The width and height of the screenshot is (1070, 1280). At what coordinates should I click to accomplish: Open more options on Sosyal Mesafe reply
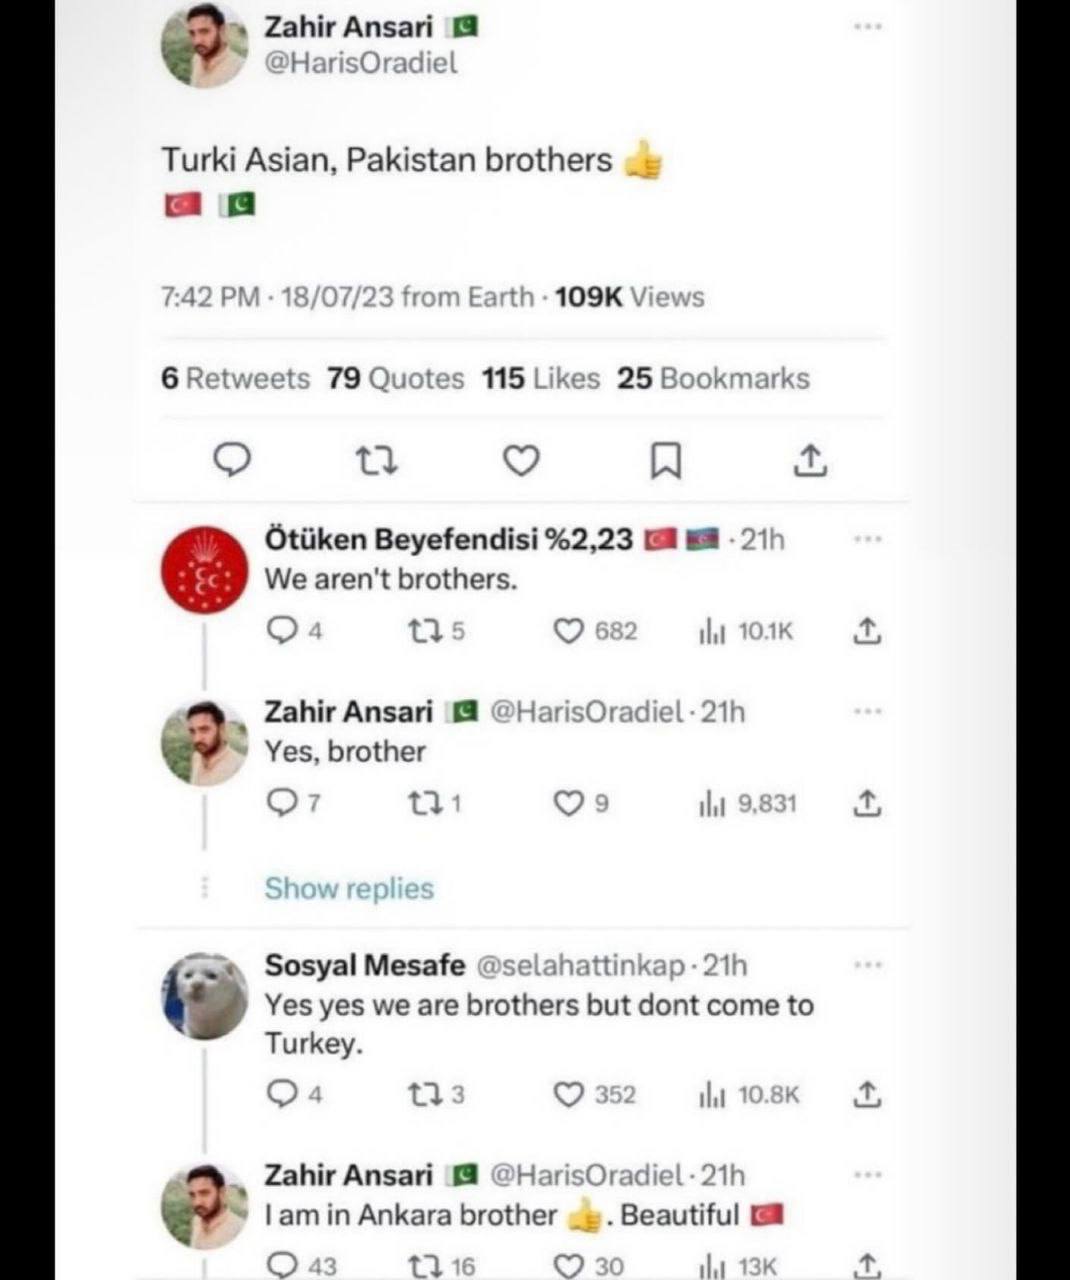868,966
